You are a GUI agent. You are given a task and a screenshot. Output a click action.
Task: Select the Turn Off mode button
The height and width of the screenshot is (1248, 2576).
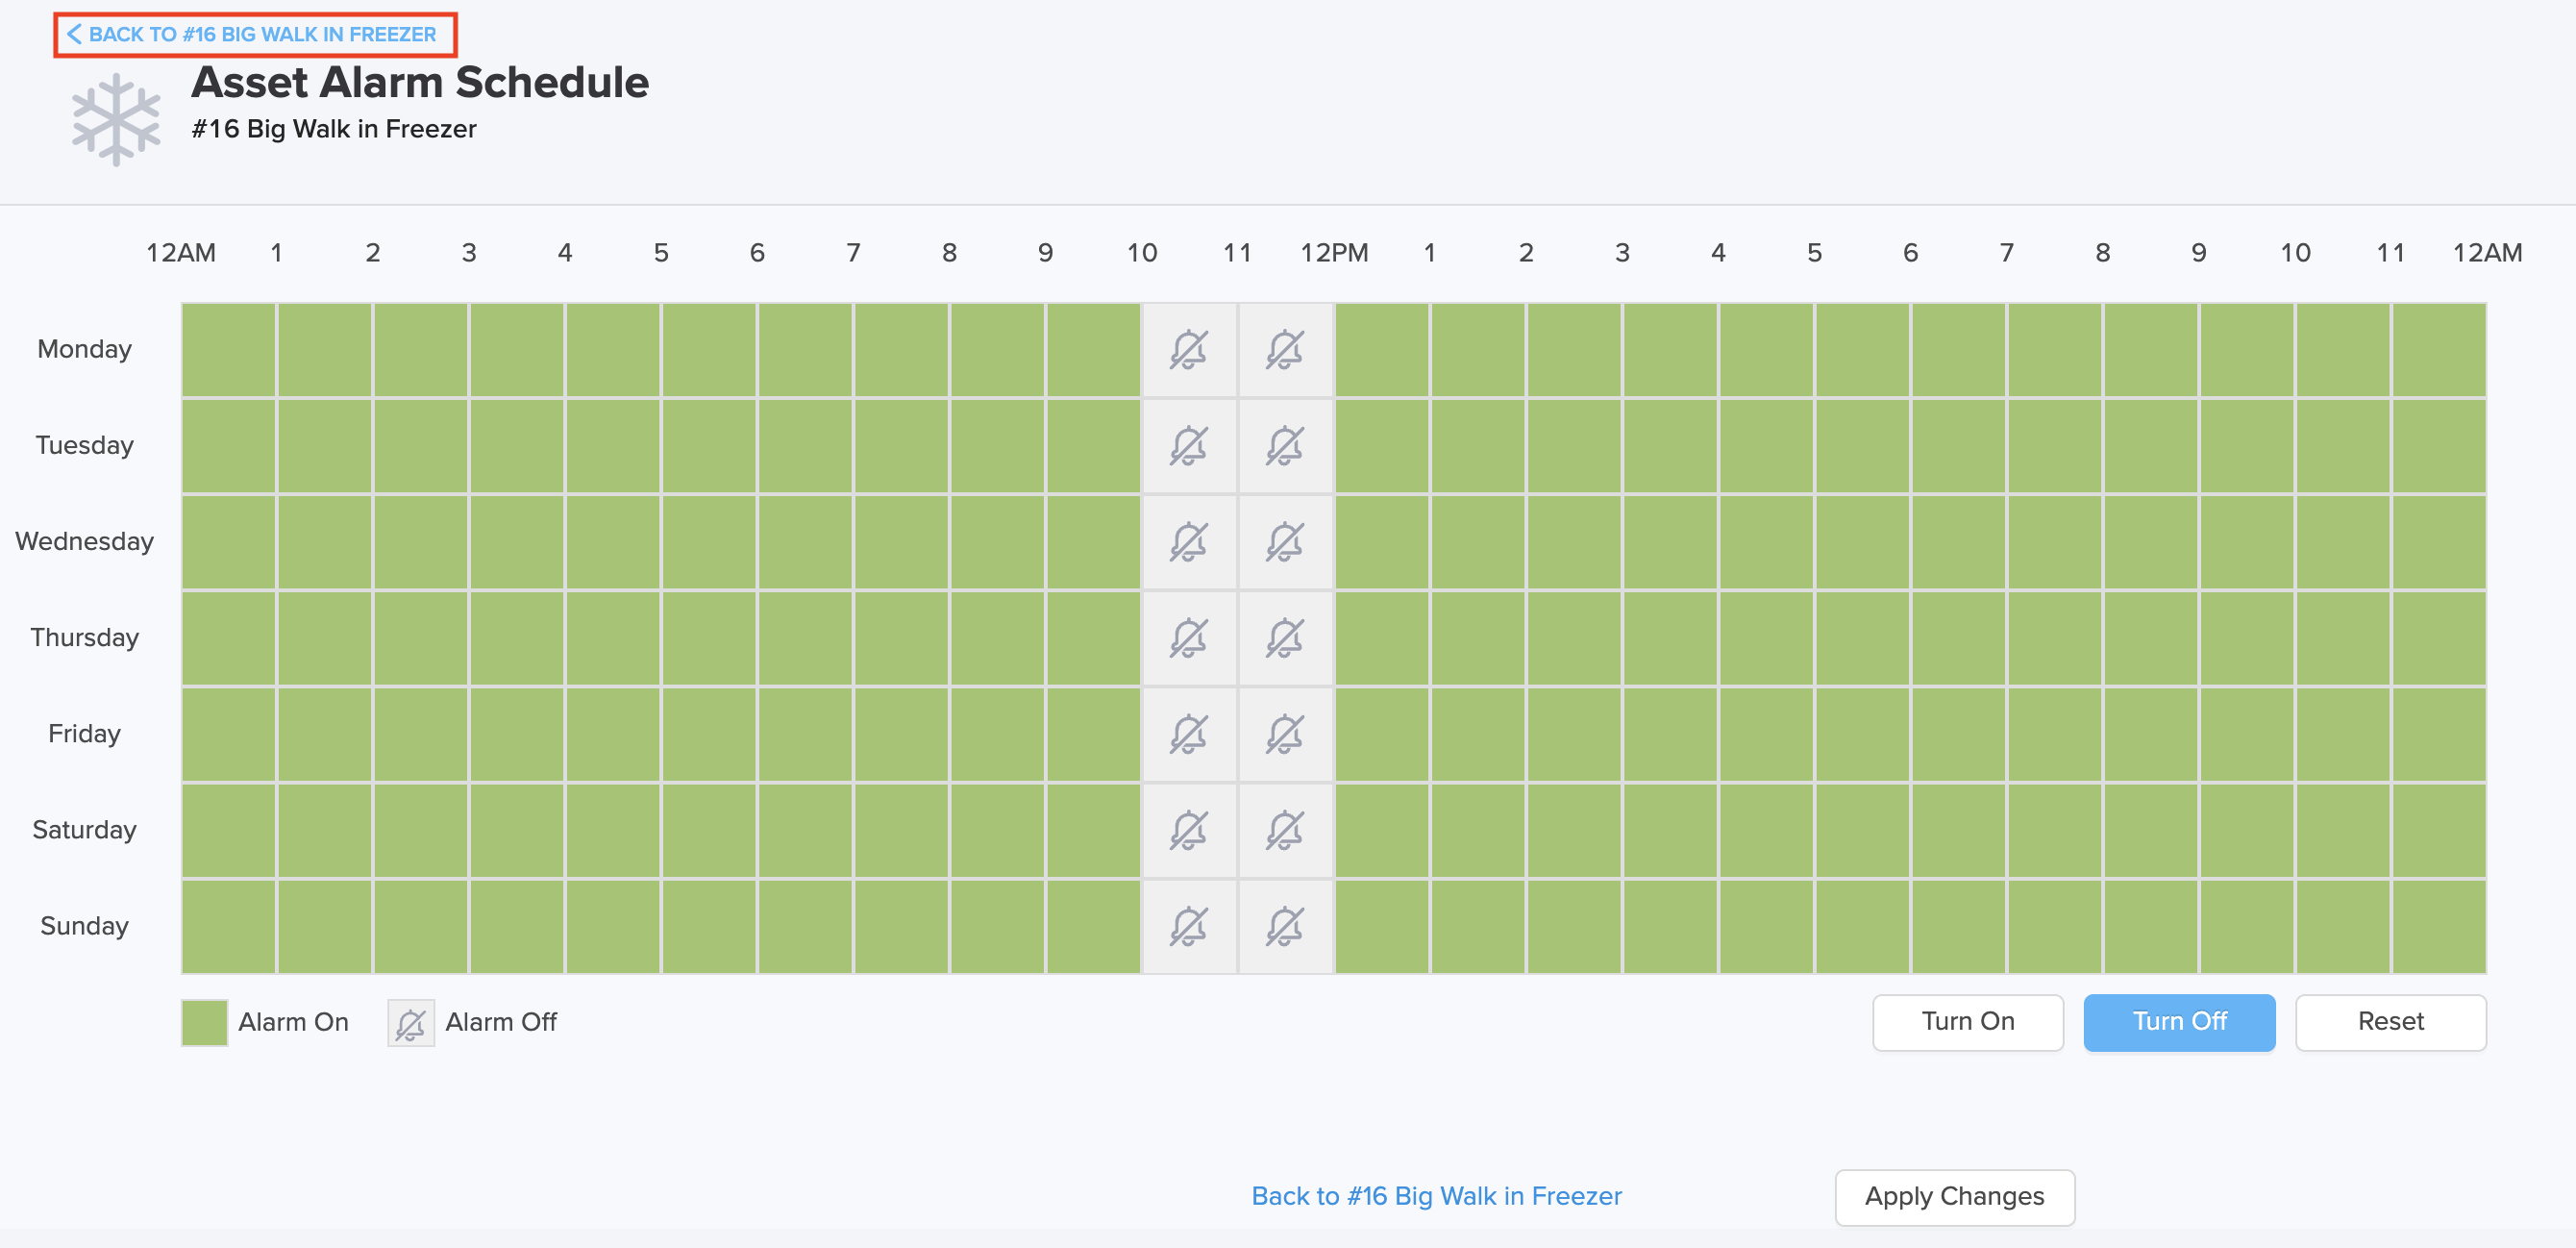2179,1022
